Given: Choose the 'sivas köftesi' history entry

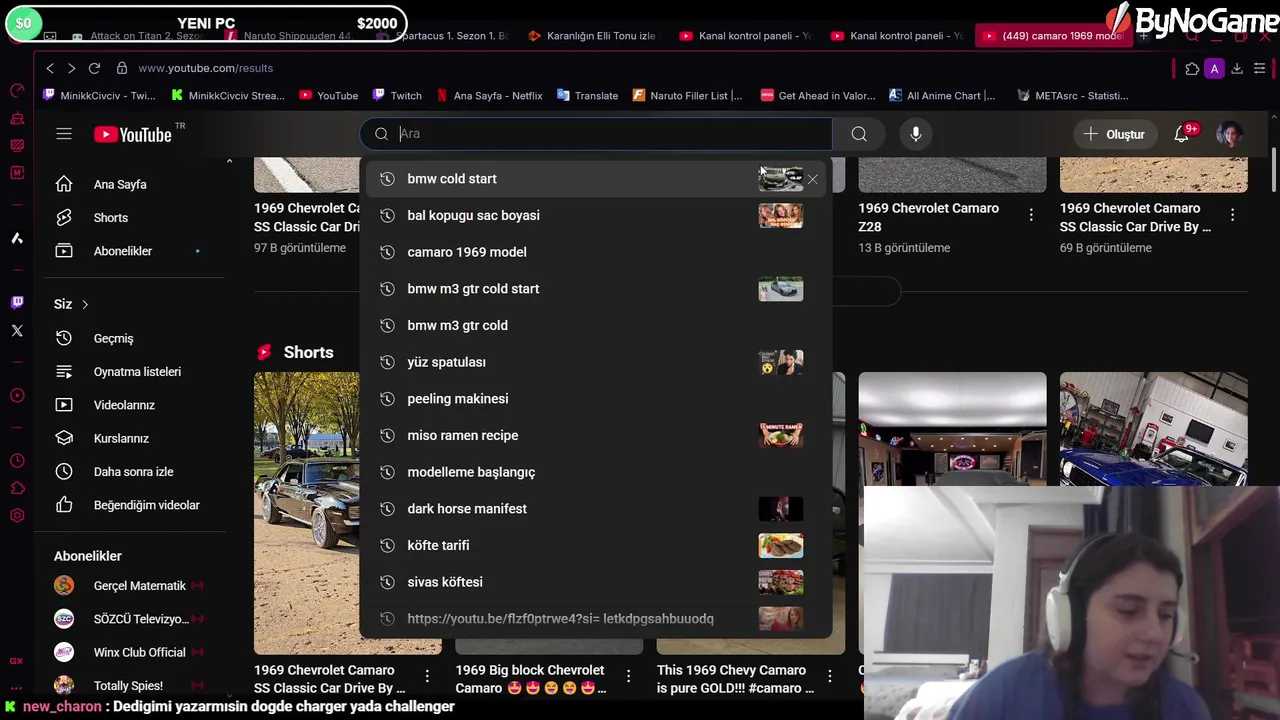Looking at the screenshot, I should pos(596,582).
